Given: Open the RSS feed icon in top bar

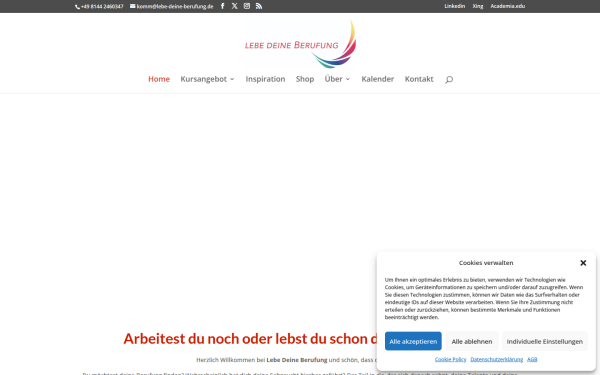Looking at the screenshot, I should coord(259,6).
